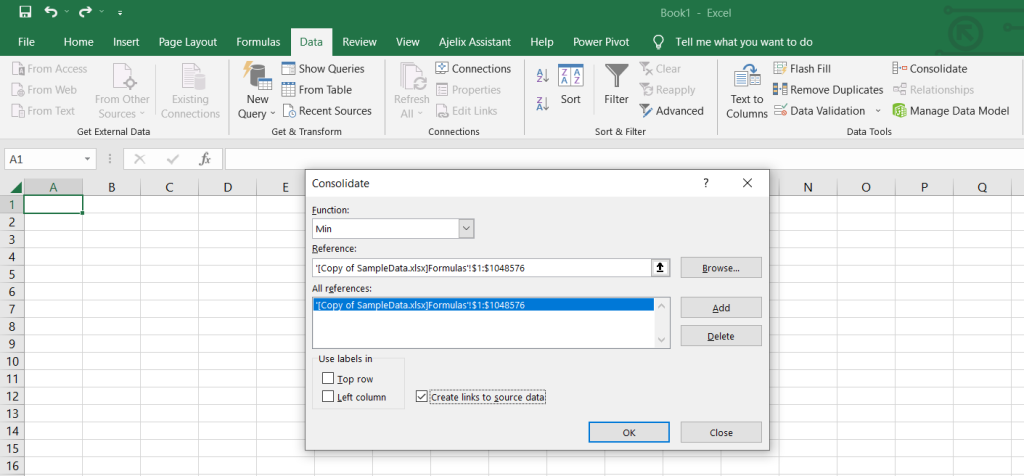The height and width of the screenshot is (476, 1024).
Task: Undo the last action
Action: (51, 12)
